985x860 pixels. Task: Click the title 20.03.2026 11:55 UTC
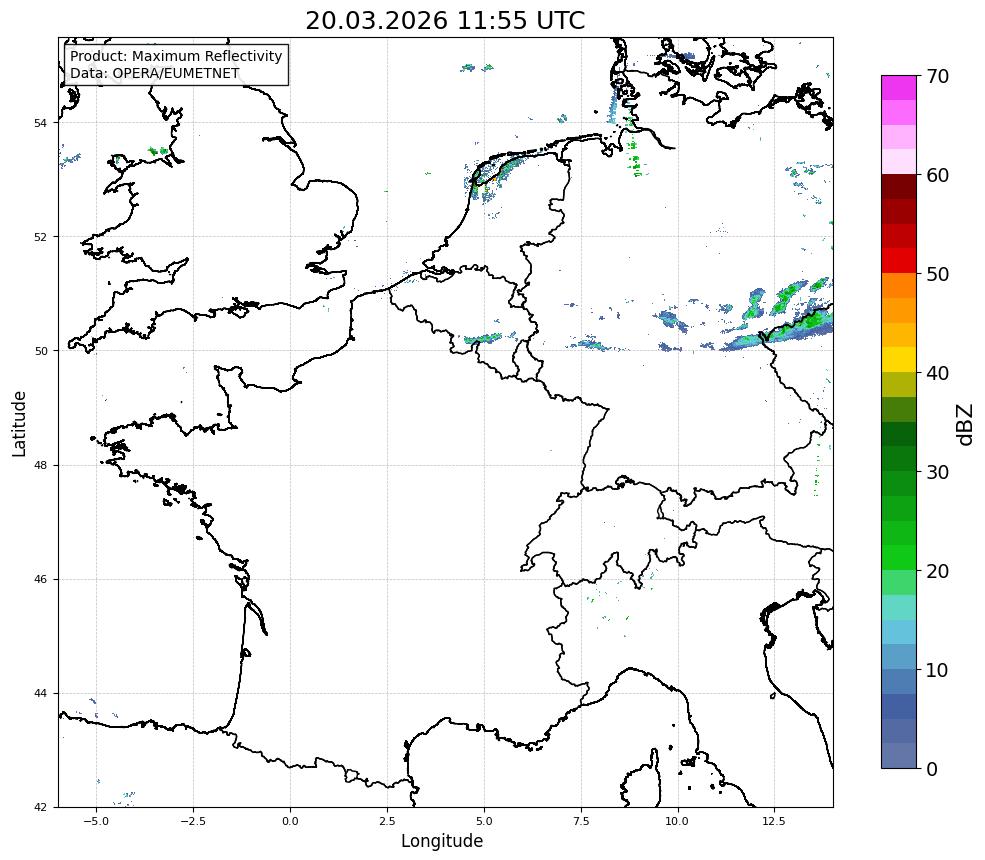click(x=445, y=20)
